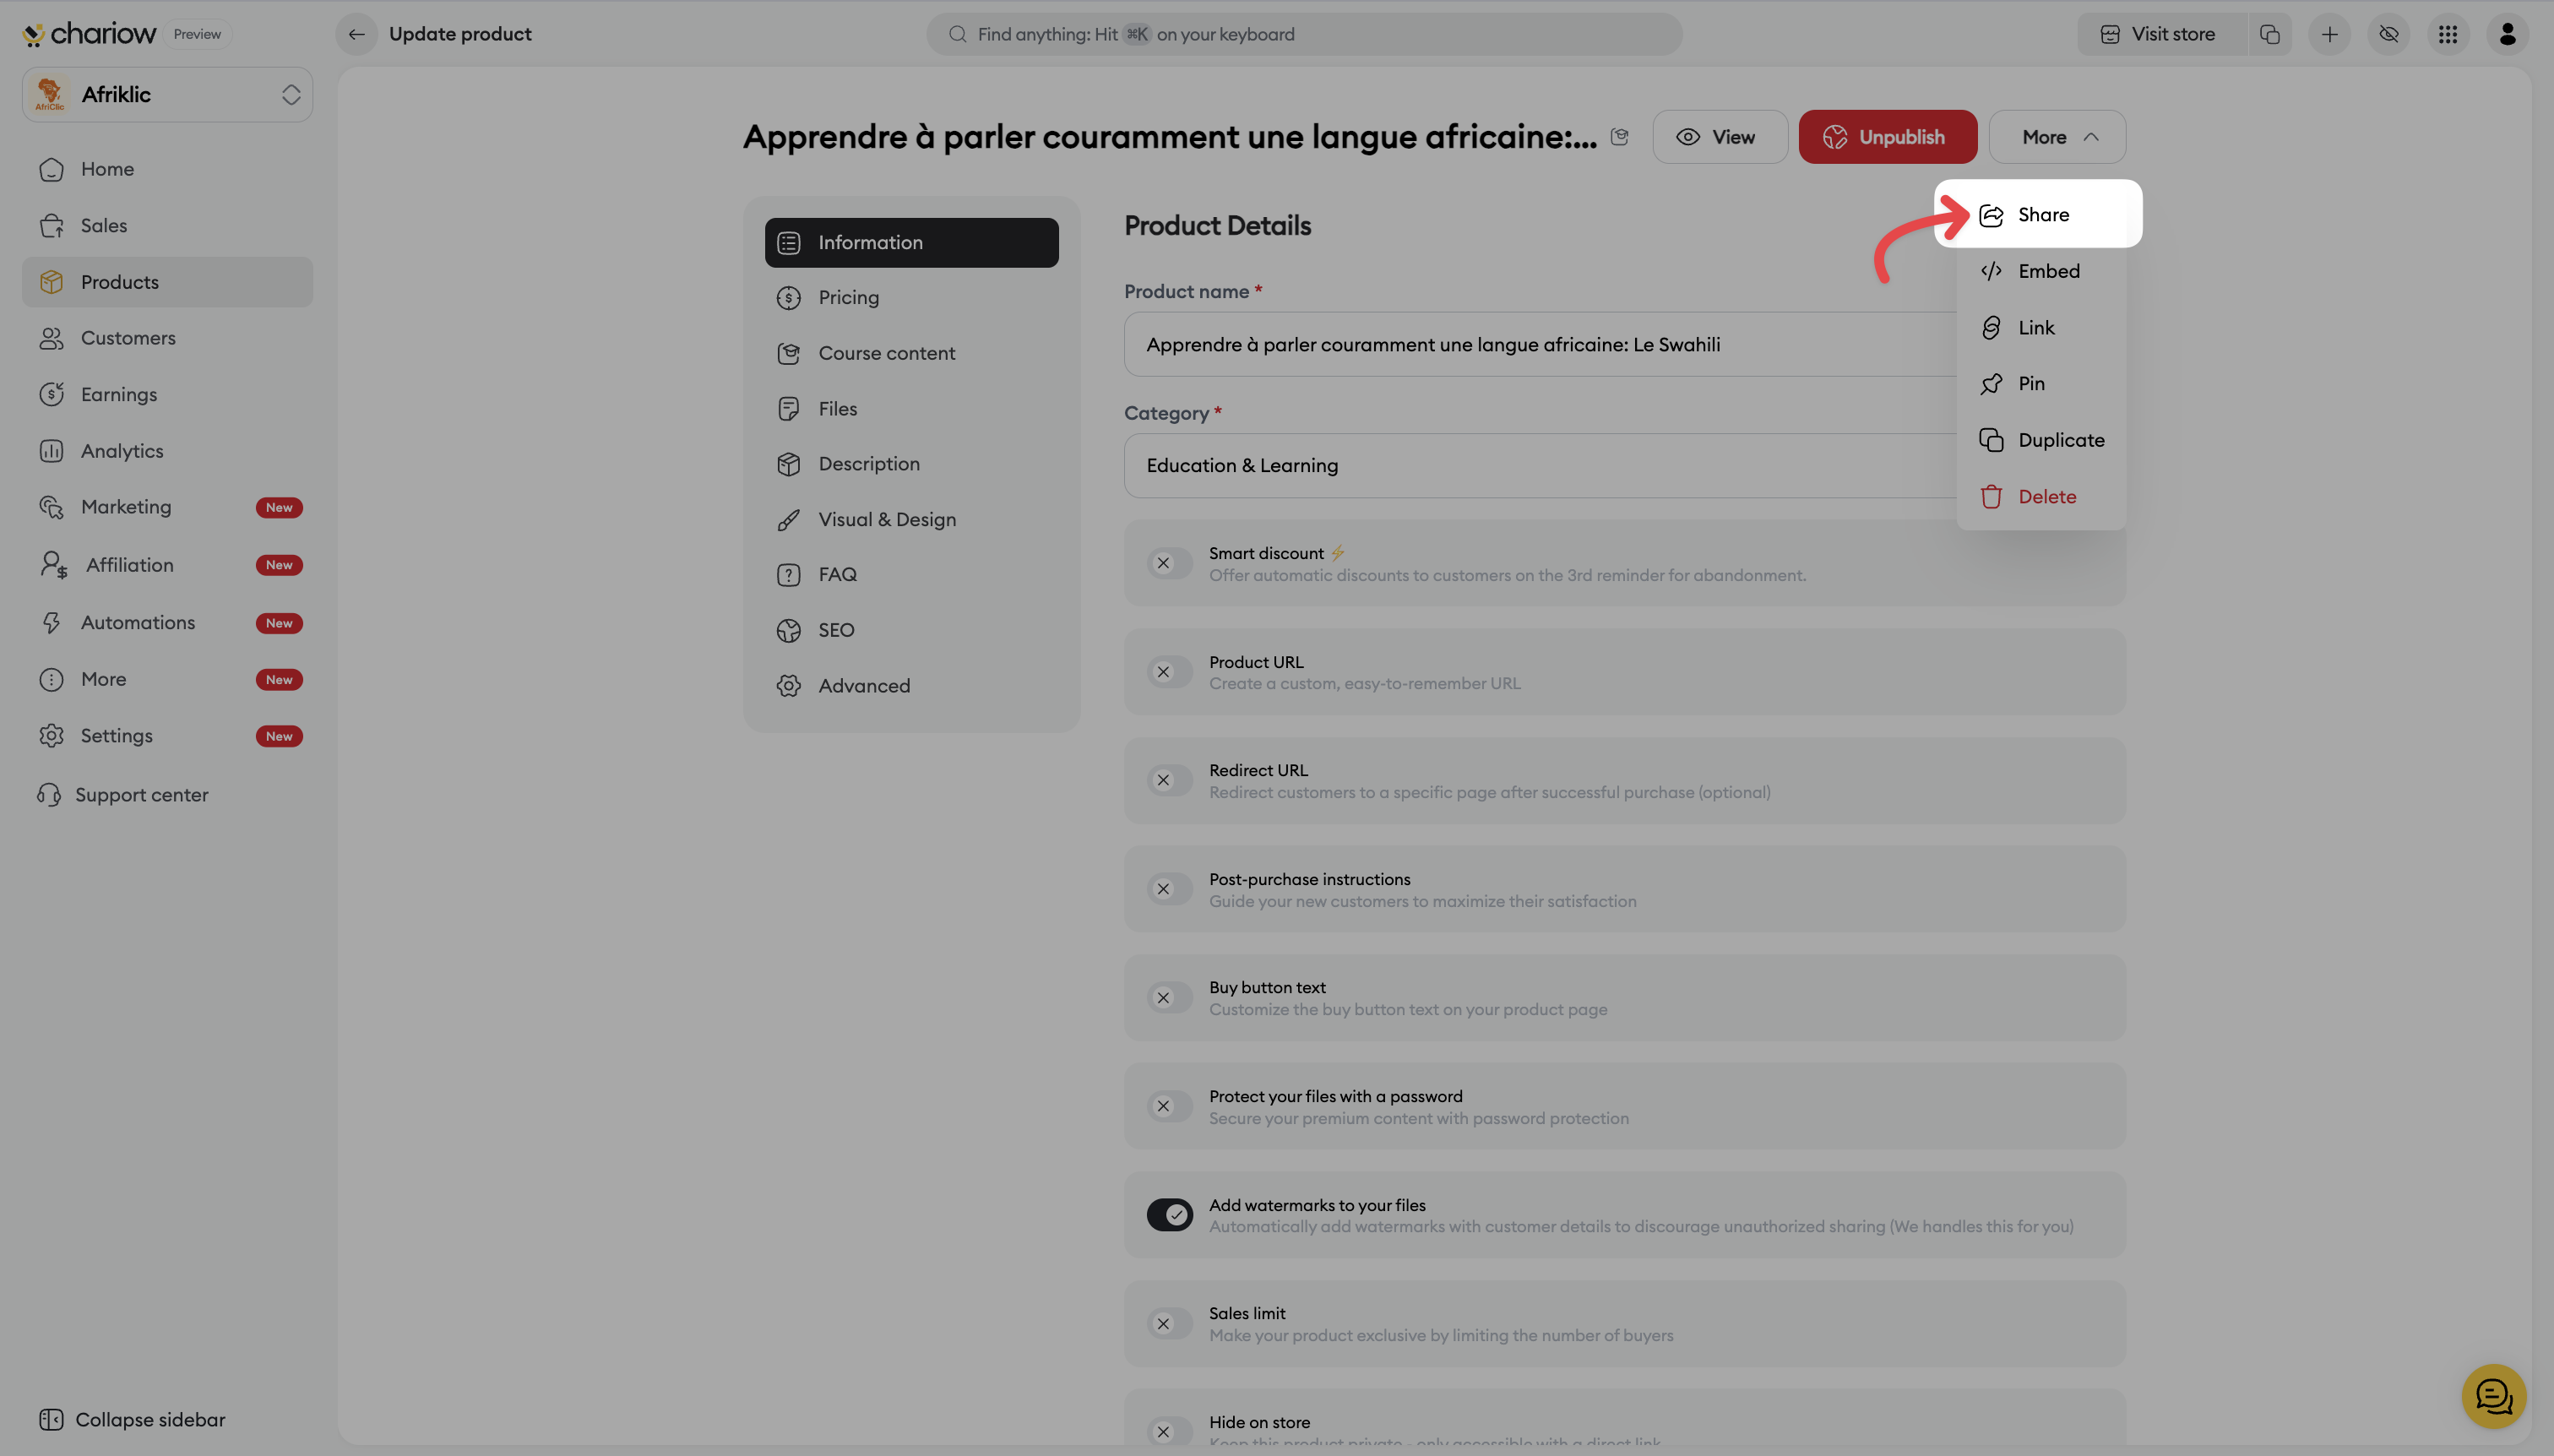Screen dimensions: 2554x1456
Task: Click the crossed-eye visibility icon in header
Action: pyautogui.click(x=2388, y=34)
